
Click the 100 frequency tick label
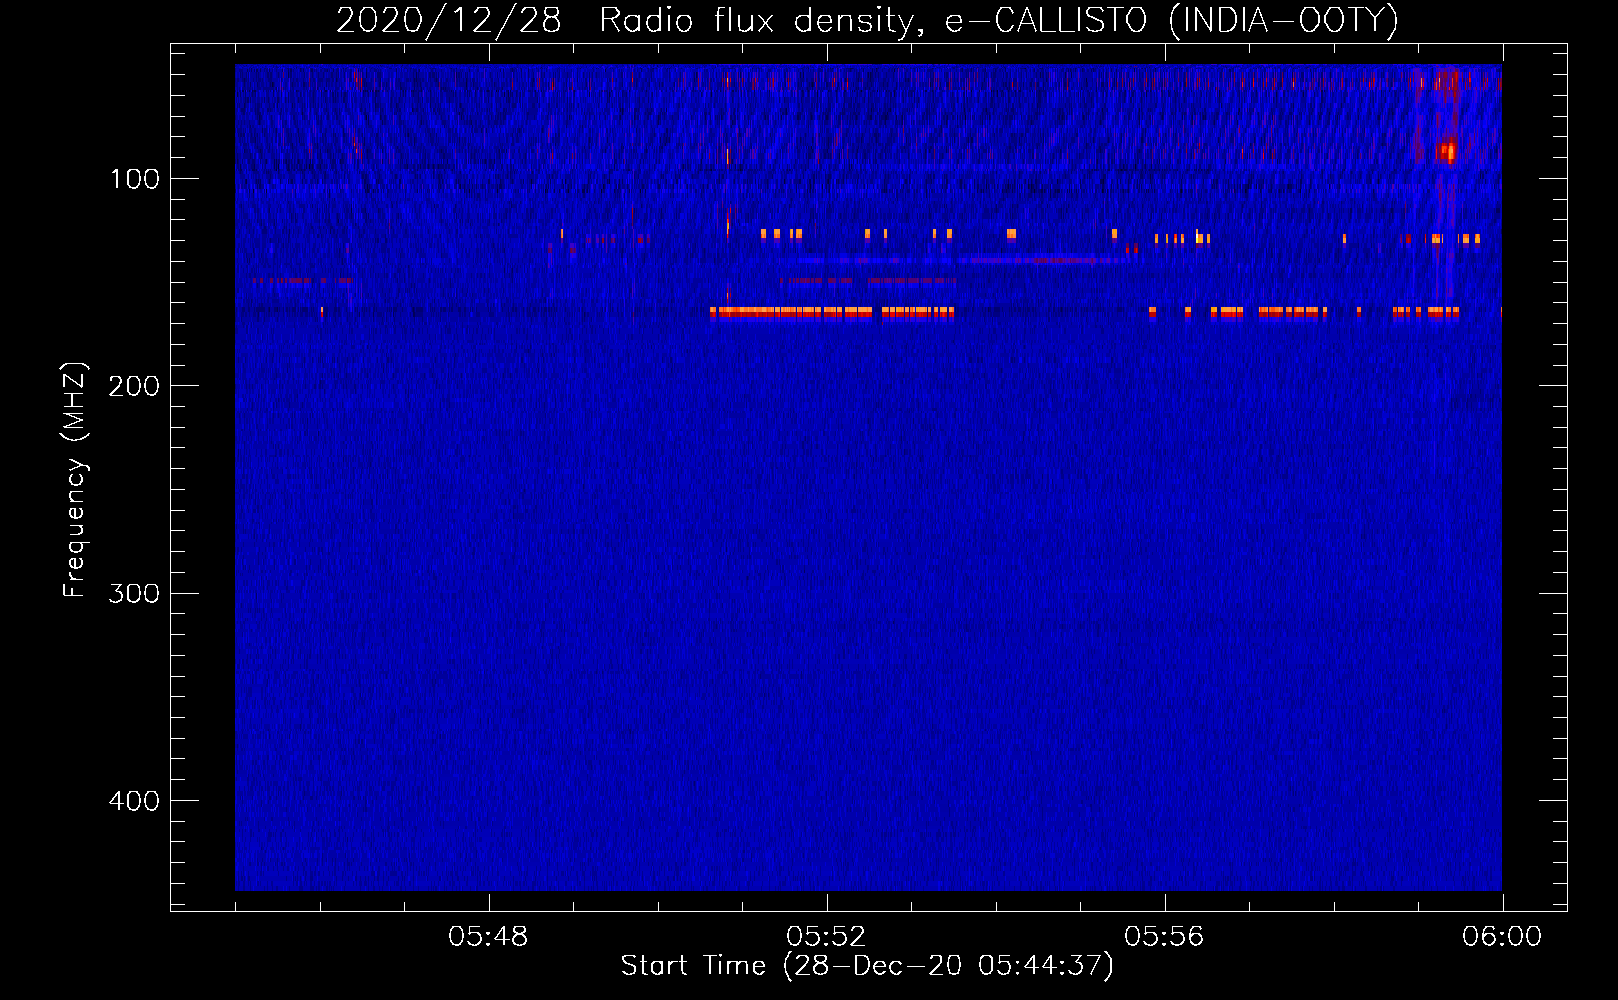tap(135, 179)
